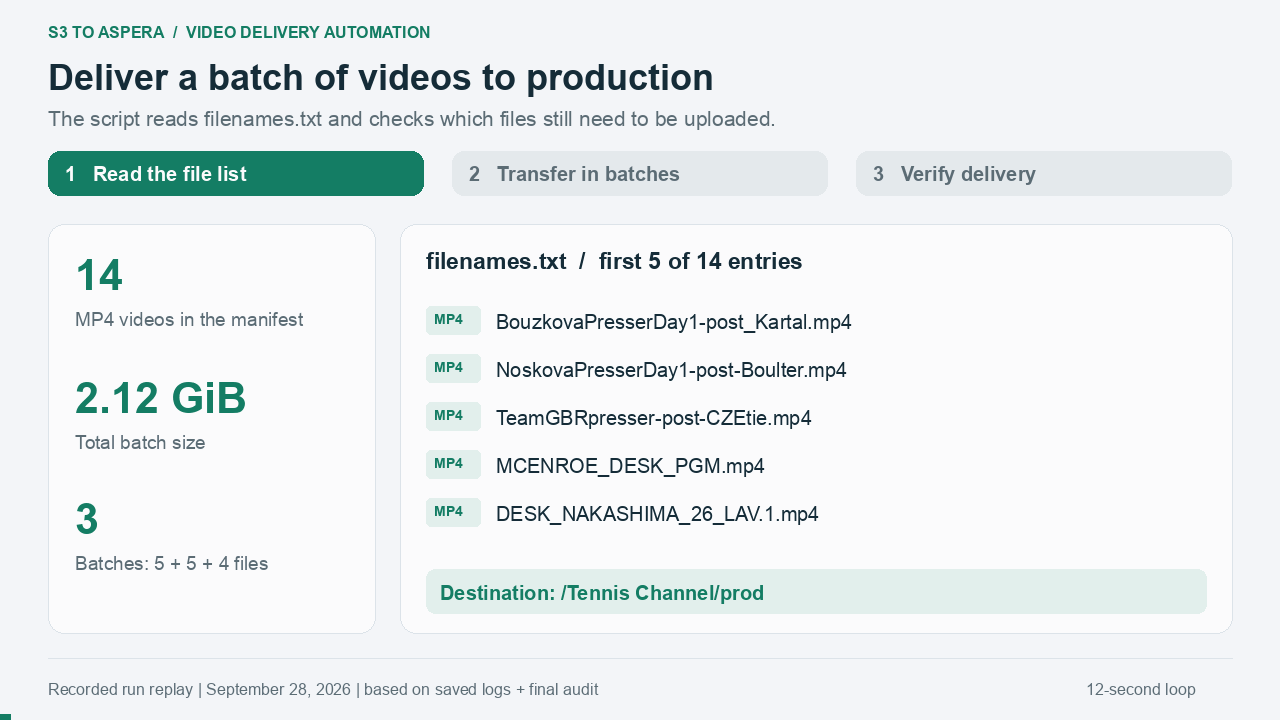
Task: Click the S3 TO ASPERA breadcrumb
Action: [x=106, y=33]
